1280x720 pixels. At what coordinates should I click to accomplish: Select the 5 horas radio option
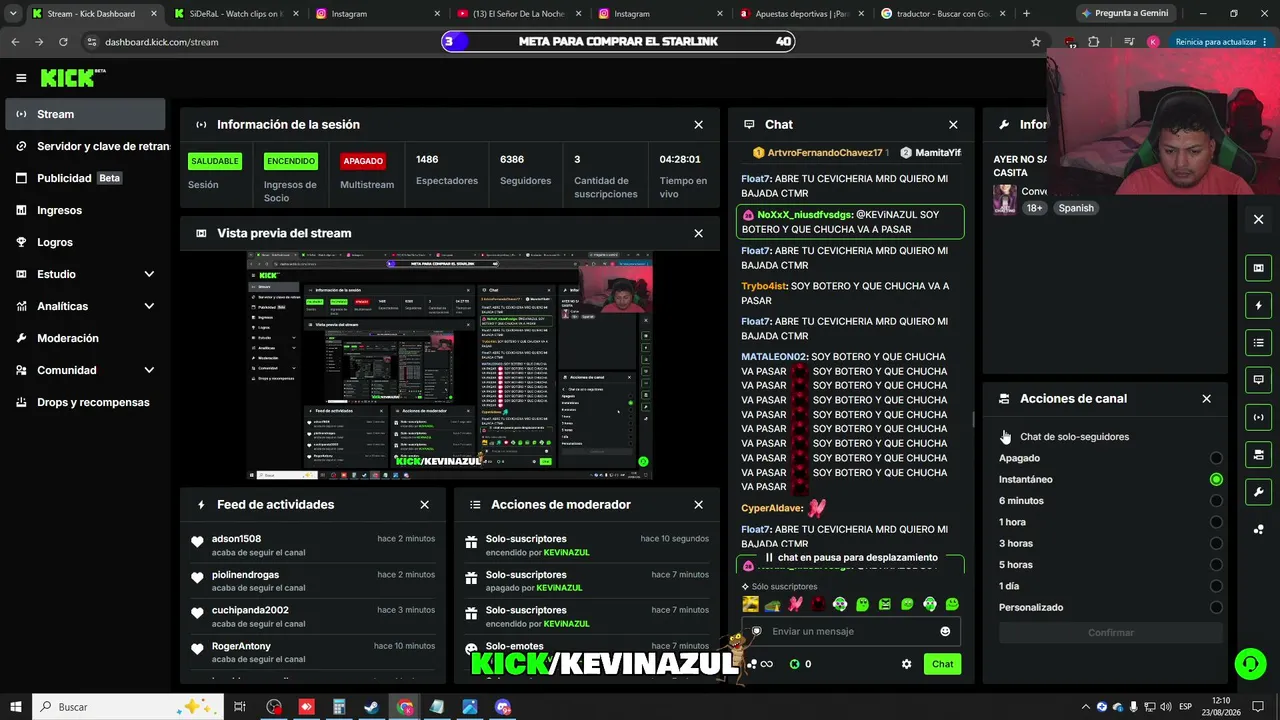coord(1216,565)
